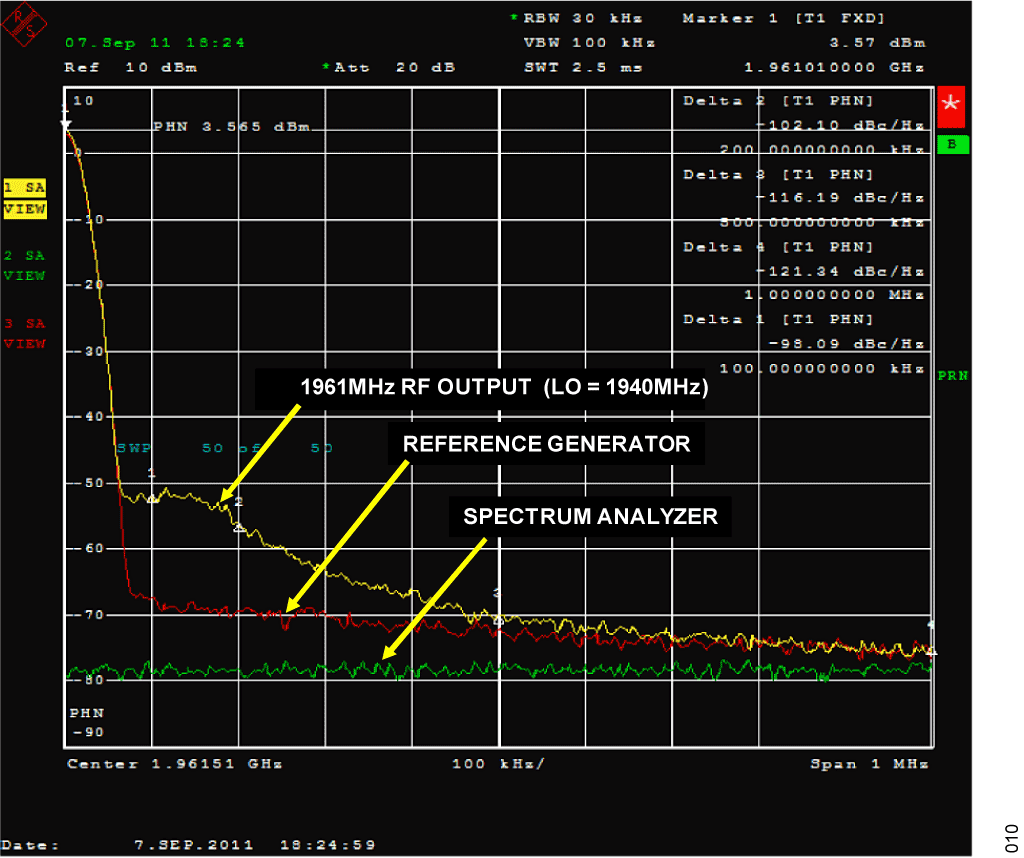The width and height of the screenshot is (1024, 858).
Task: Click delta marker 4 at the right graph edge
Action: 931,650
